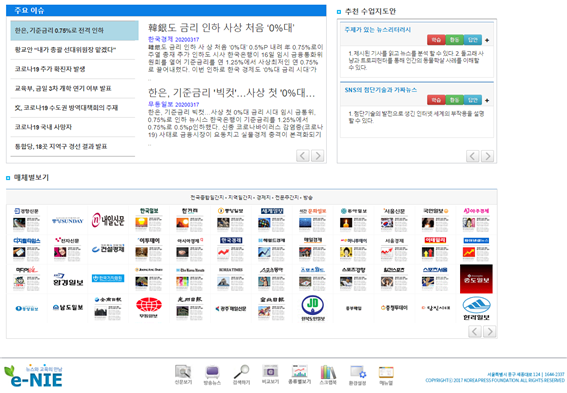Select issue 코로나19 추가 확진자 발생
The image size is (567, 393).
tap(73, 69)
